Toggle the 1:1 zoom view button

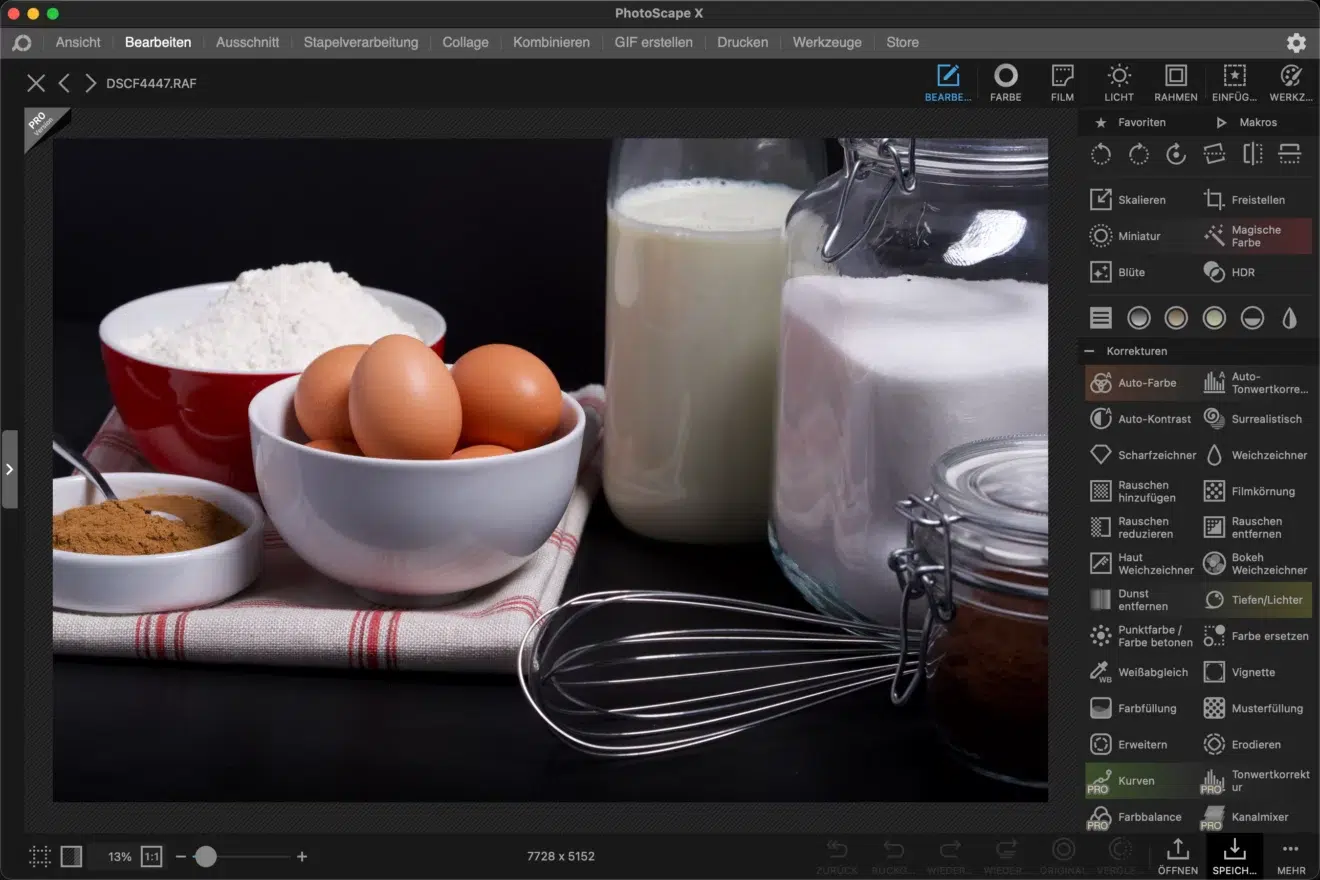click(151, 856)
